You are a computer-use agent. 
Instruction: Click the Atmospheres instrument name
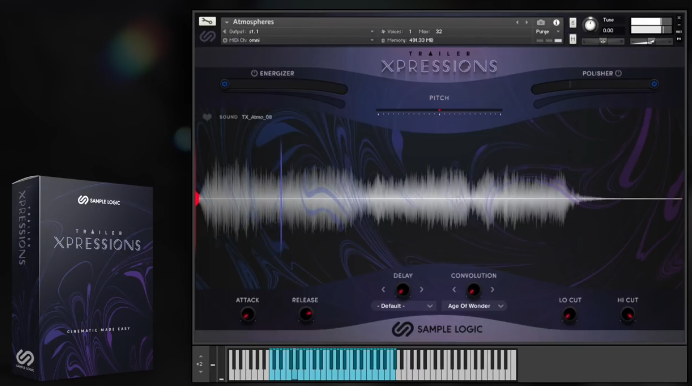253,22
